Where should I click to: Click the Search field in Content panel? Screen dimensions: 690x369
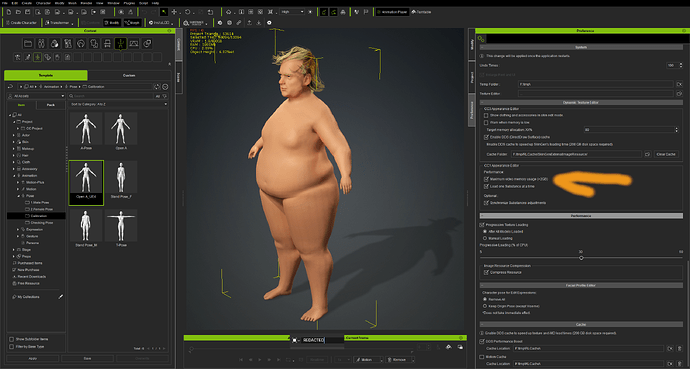click(112, 95)
